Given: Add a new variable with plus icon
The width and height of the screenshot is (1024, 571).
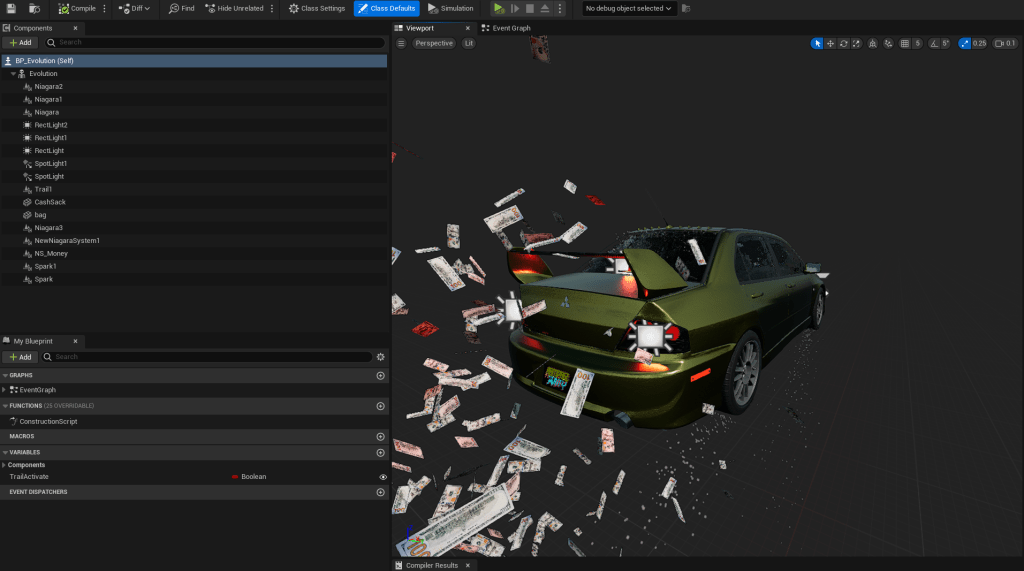Looking at the screenshot, I should [x=380, y=452].
